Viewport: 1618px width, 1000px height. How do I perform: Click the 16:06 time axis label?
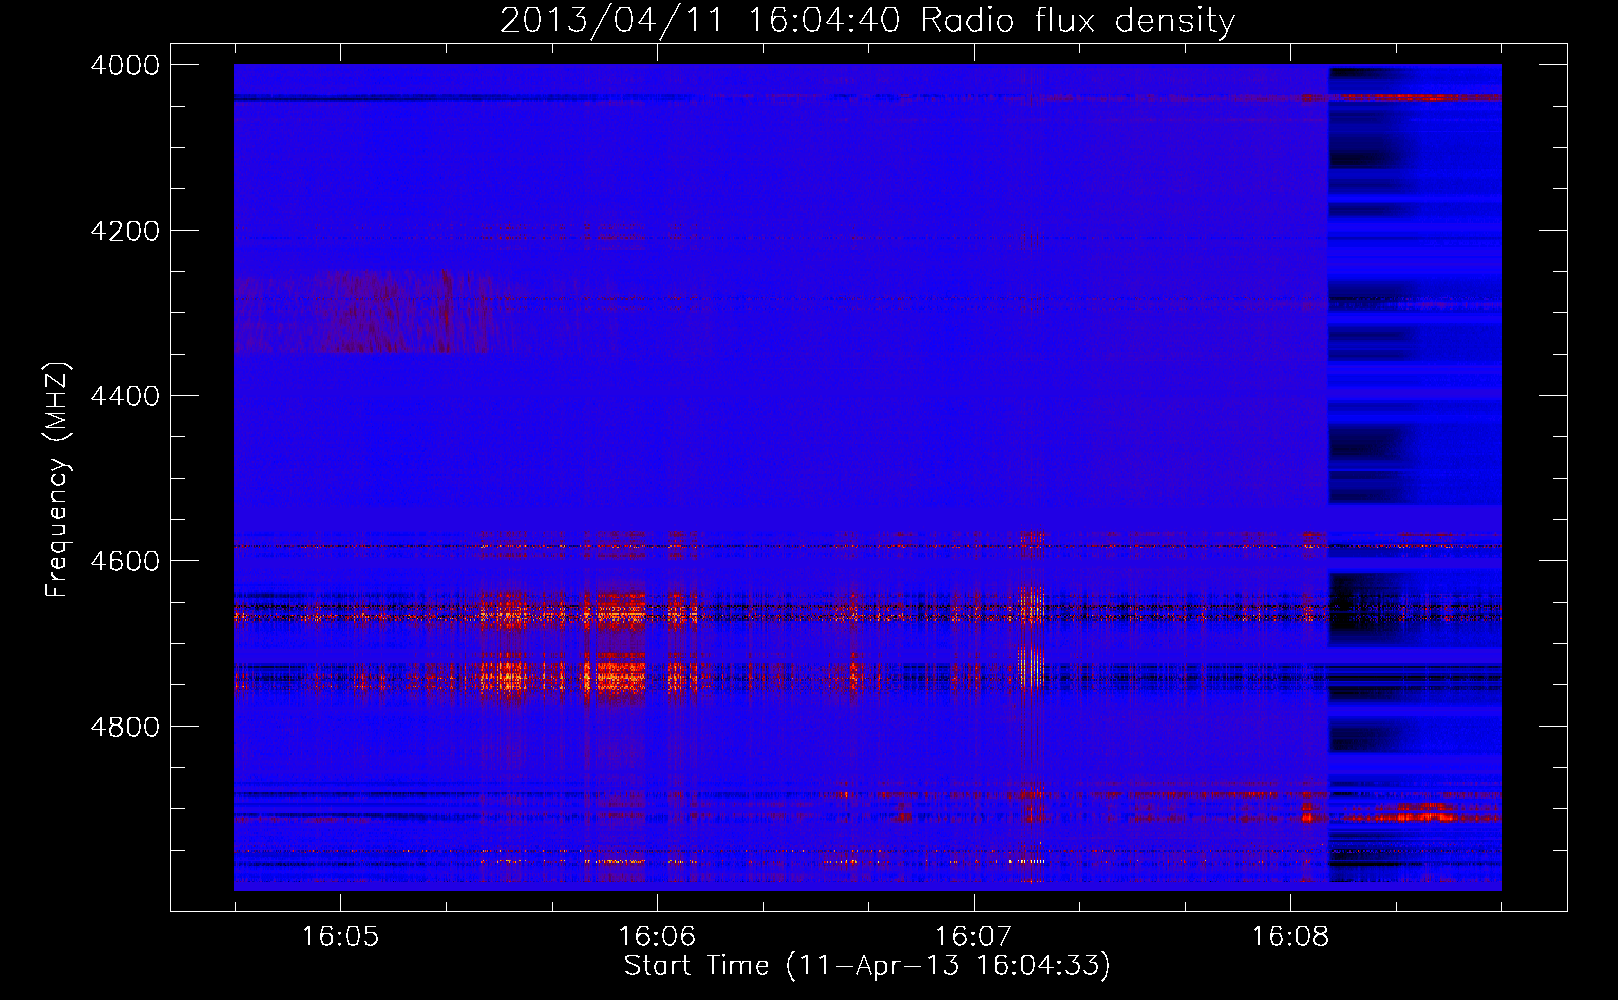pos(657,937)
